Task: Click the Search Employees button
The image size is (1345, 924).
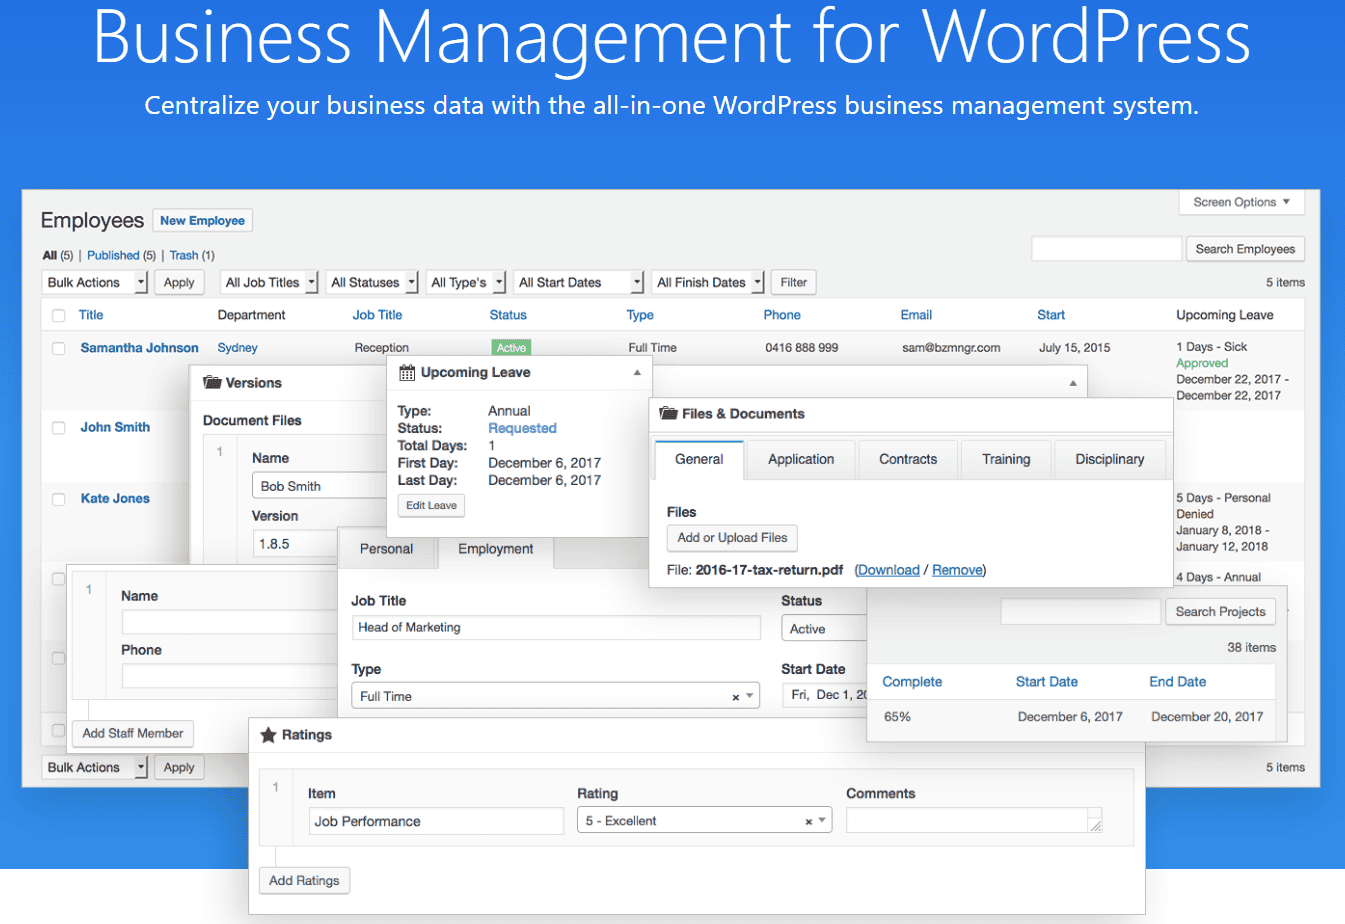Action: [x=1245, y=249]
